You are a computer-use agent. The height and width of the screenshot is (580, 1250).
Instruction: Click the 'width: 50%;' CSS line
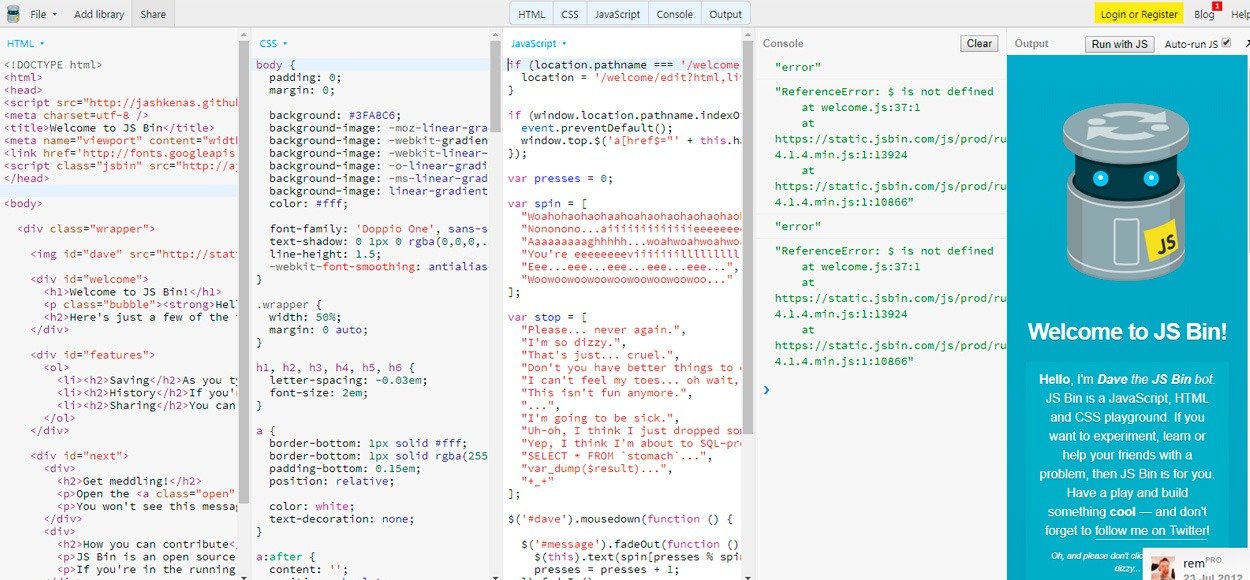(305, 317)
